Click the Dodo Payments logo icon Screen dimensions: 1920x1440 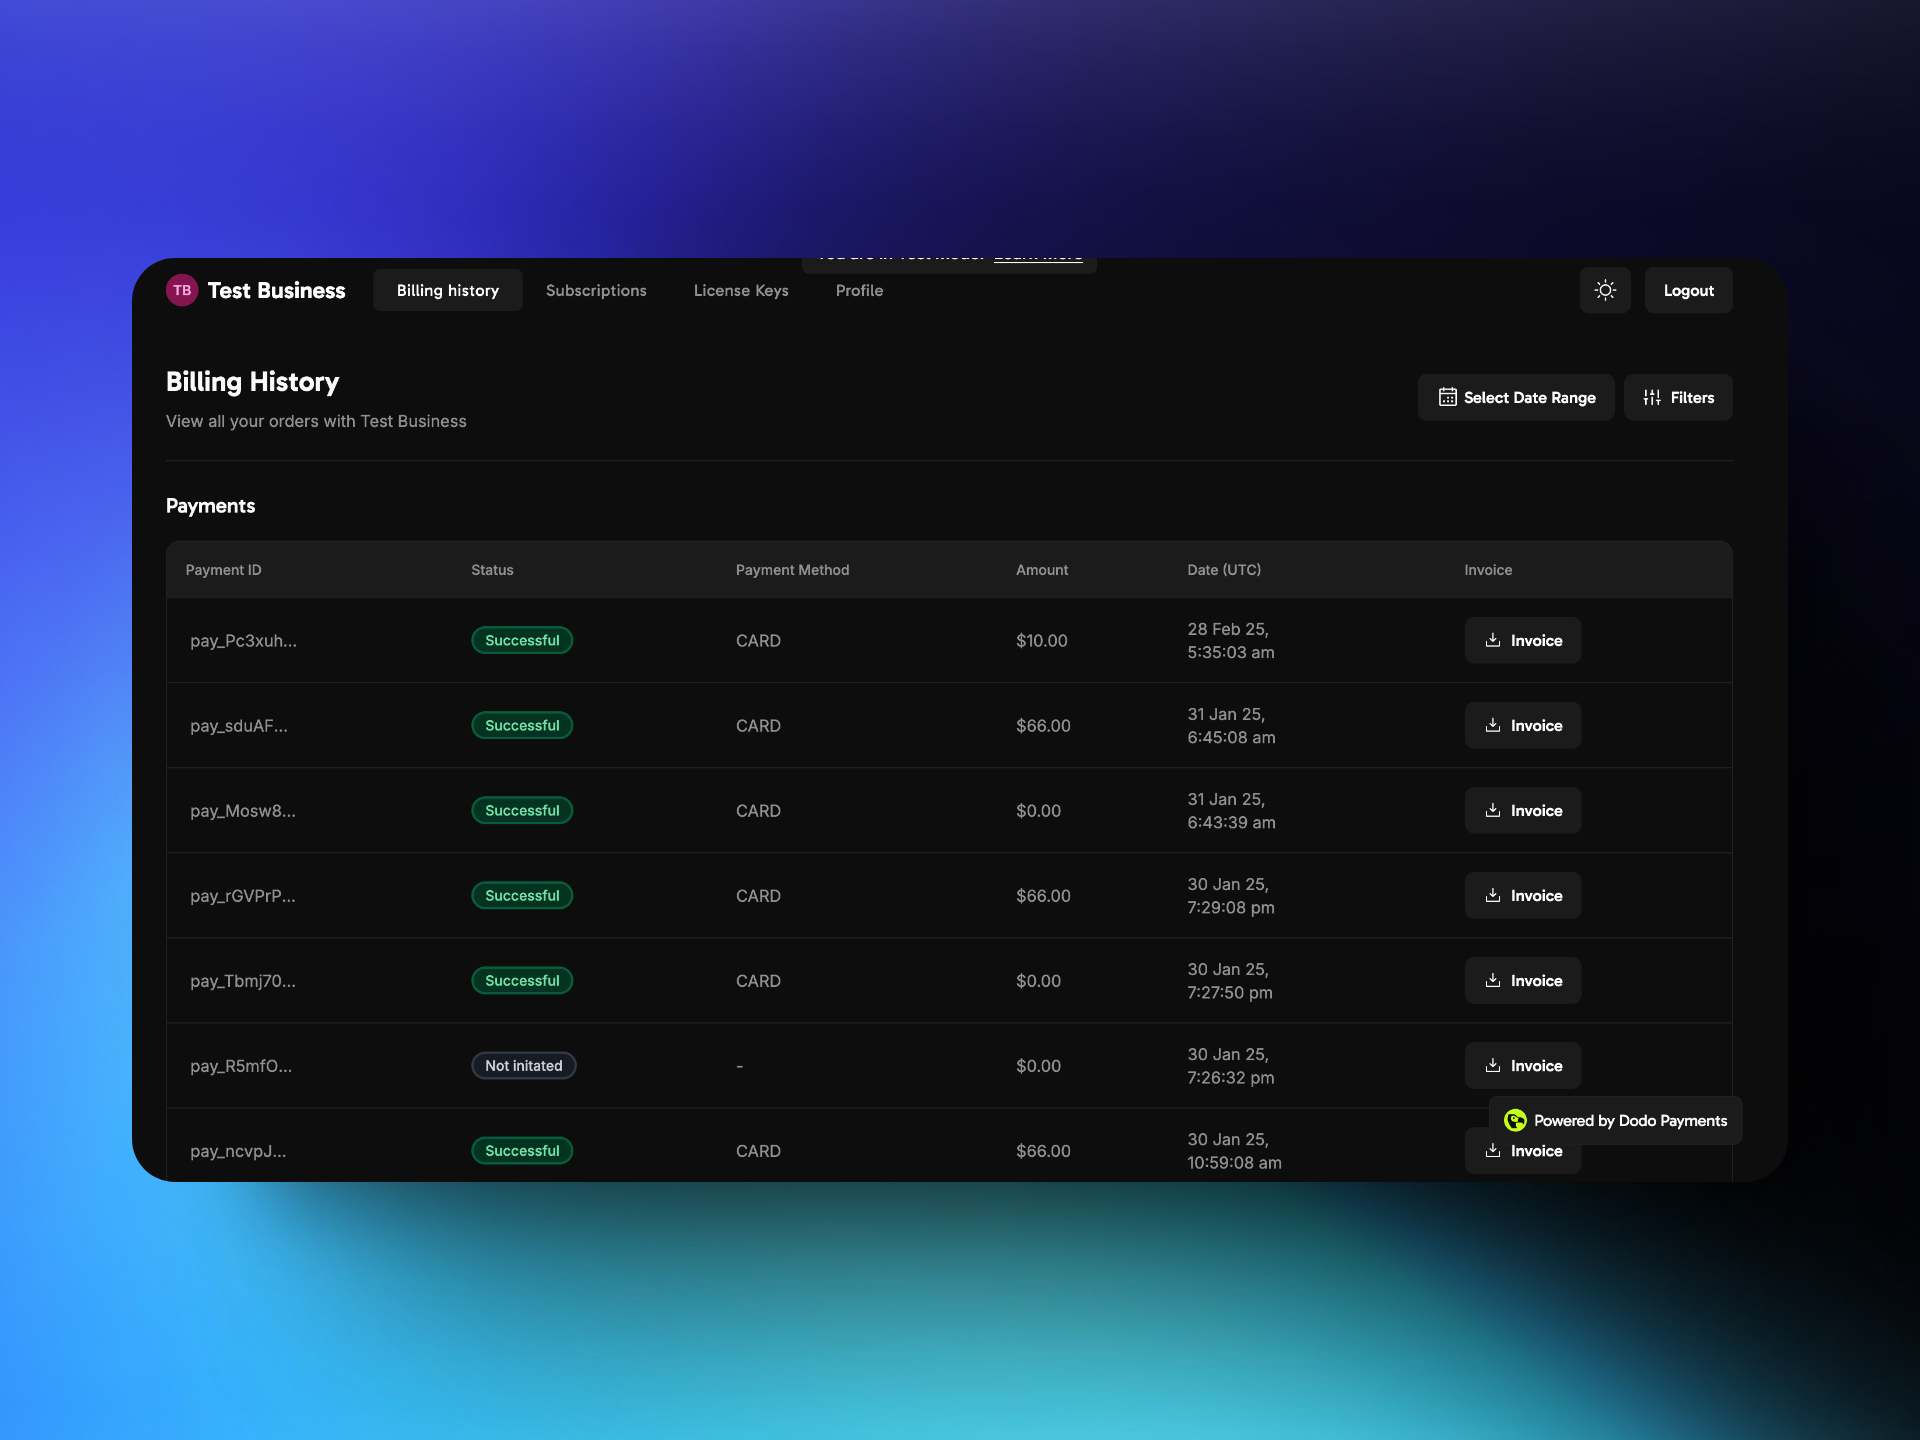tap(1515, 1120)
